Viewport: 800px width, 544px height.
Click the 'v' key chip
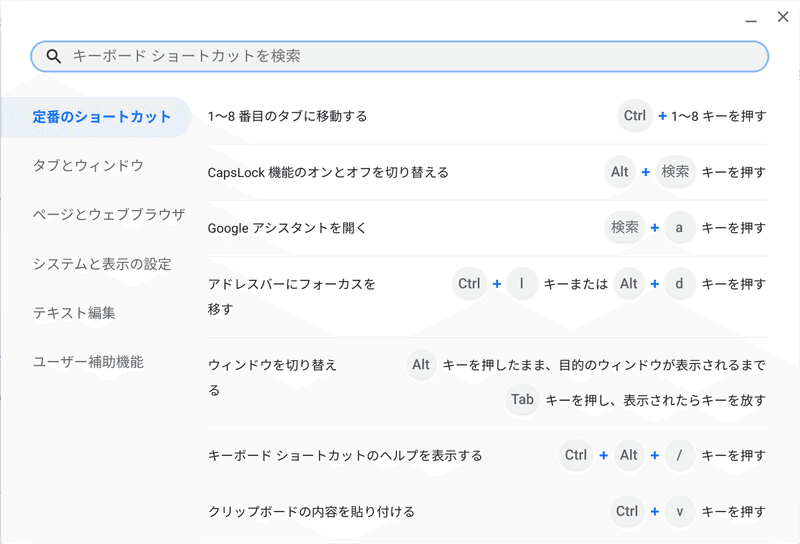pyautogui.click(x=680, y=511)
